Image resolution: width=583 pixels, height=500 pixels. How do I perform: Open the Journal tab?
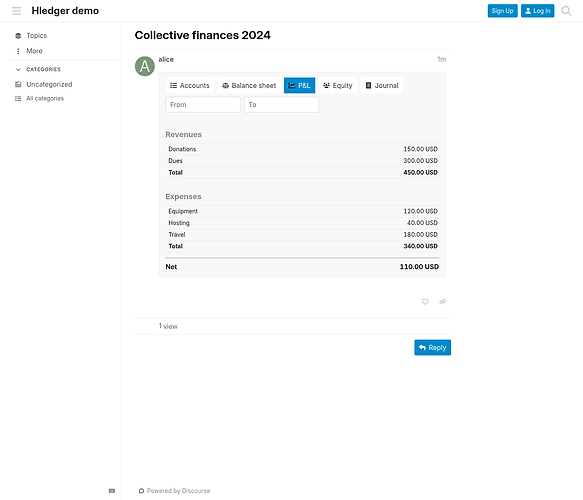pyautogui.click(x=382, y=86)
